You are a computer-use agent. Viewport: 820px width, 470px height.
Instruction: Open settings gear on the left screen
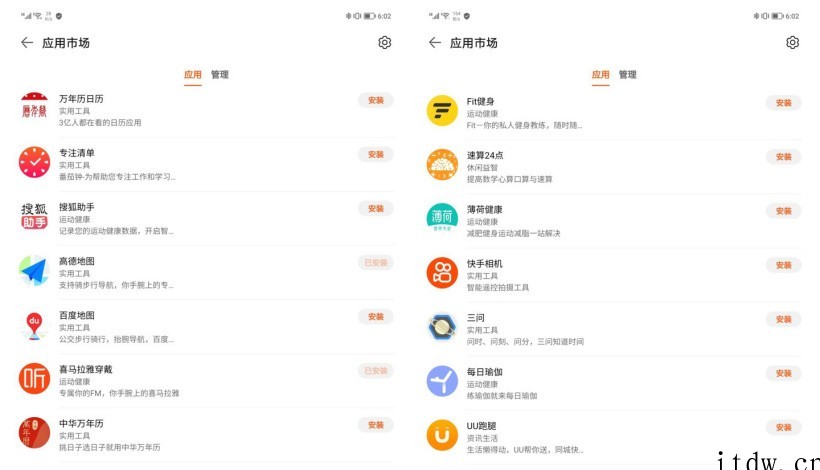(x=385, y=43)
